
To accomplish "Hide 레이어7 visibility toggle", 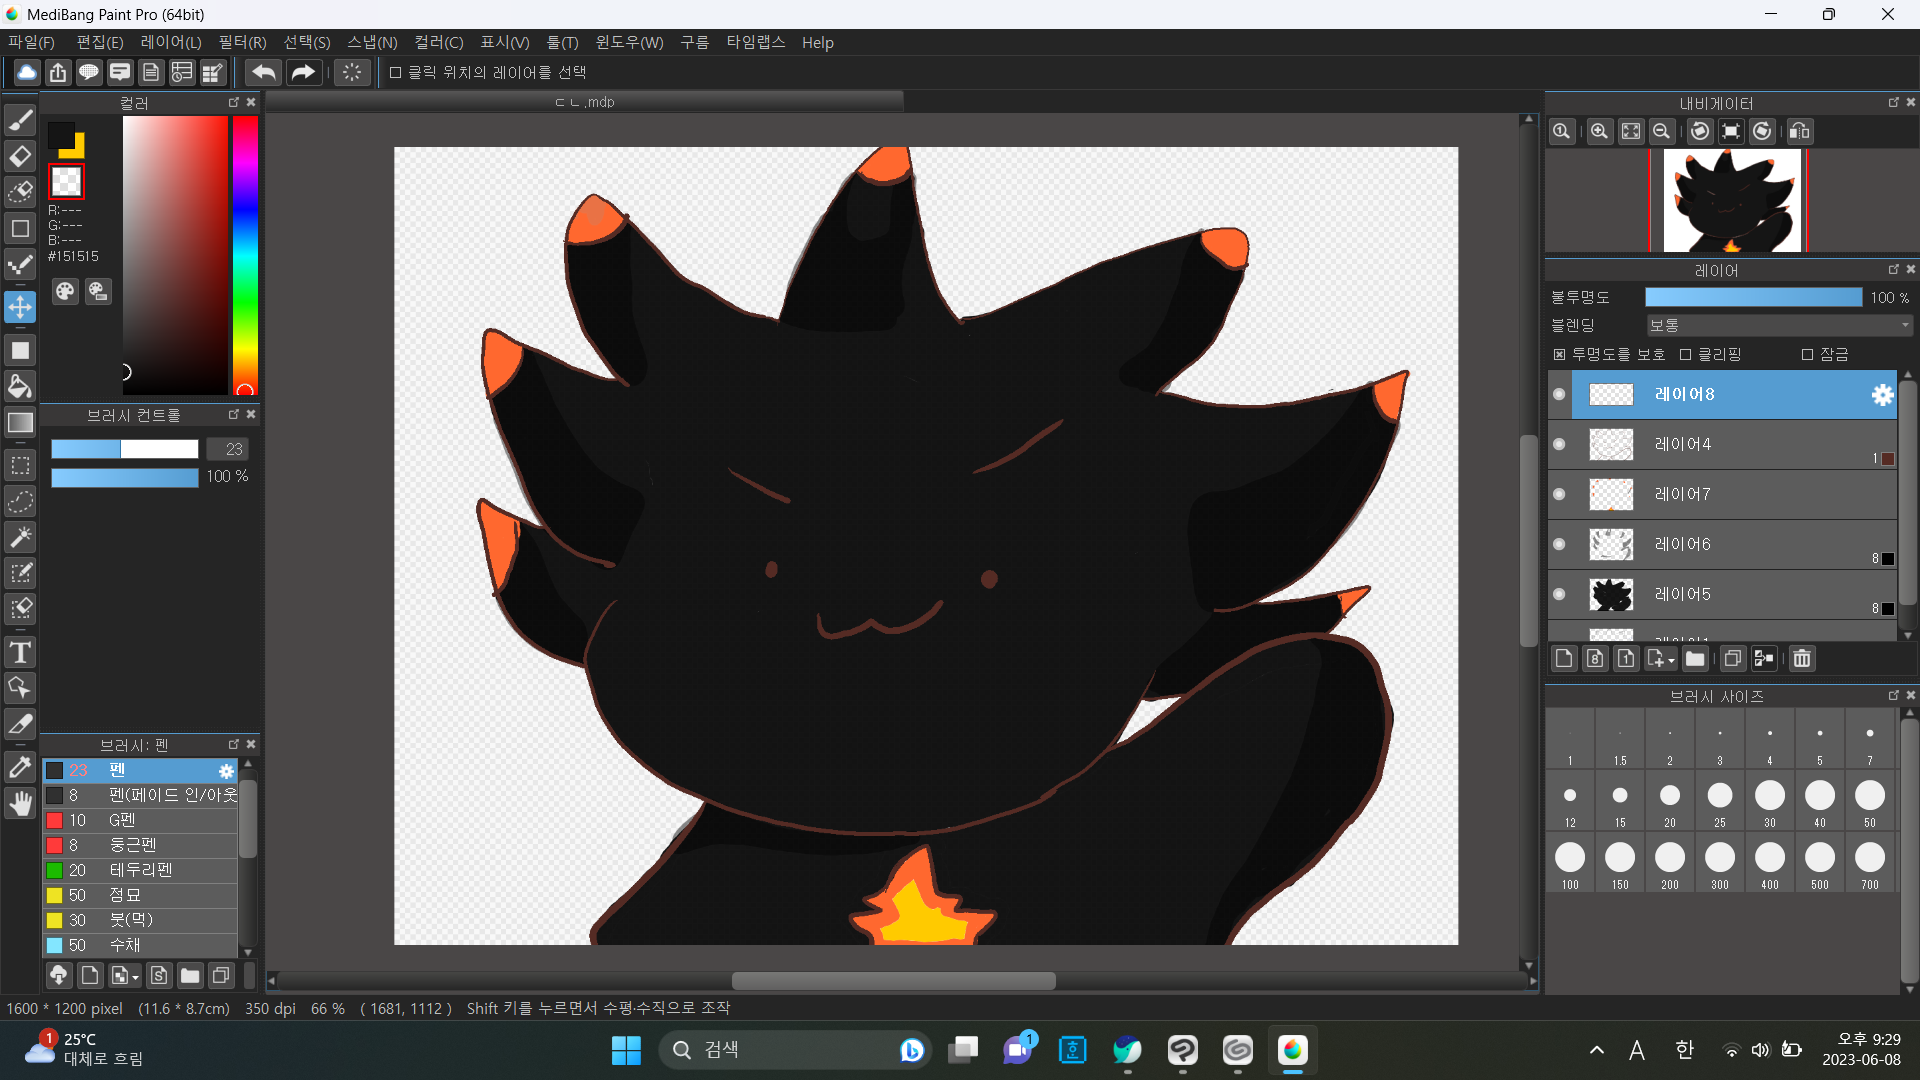I will pyautogui.click(x=1559, y=494).
